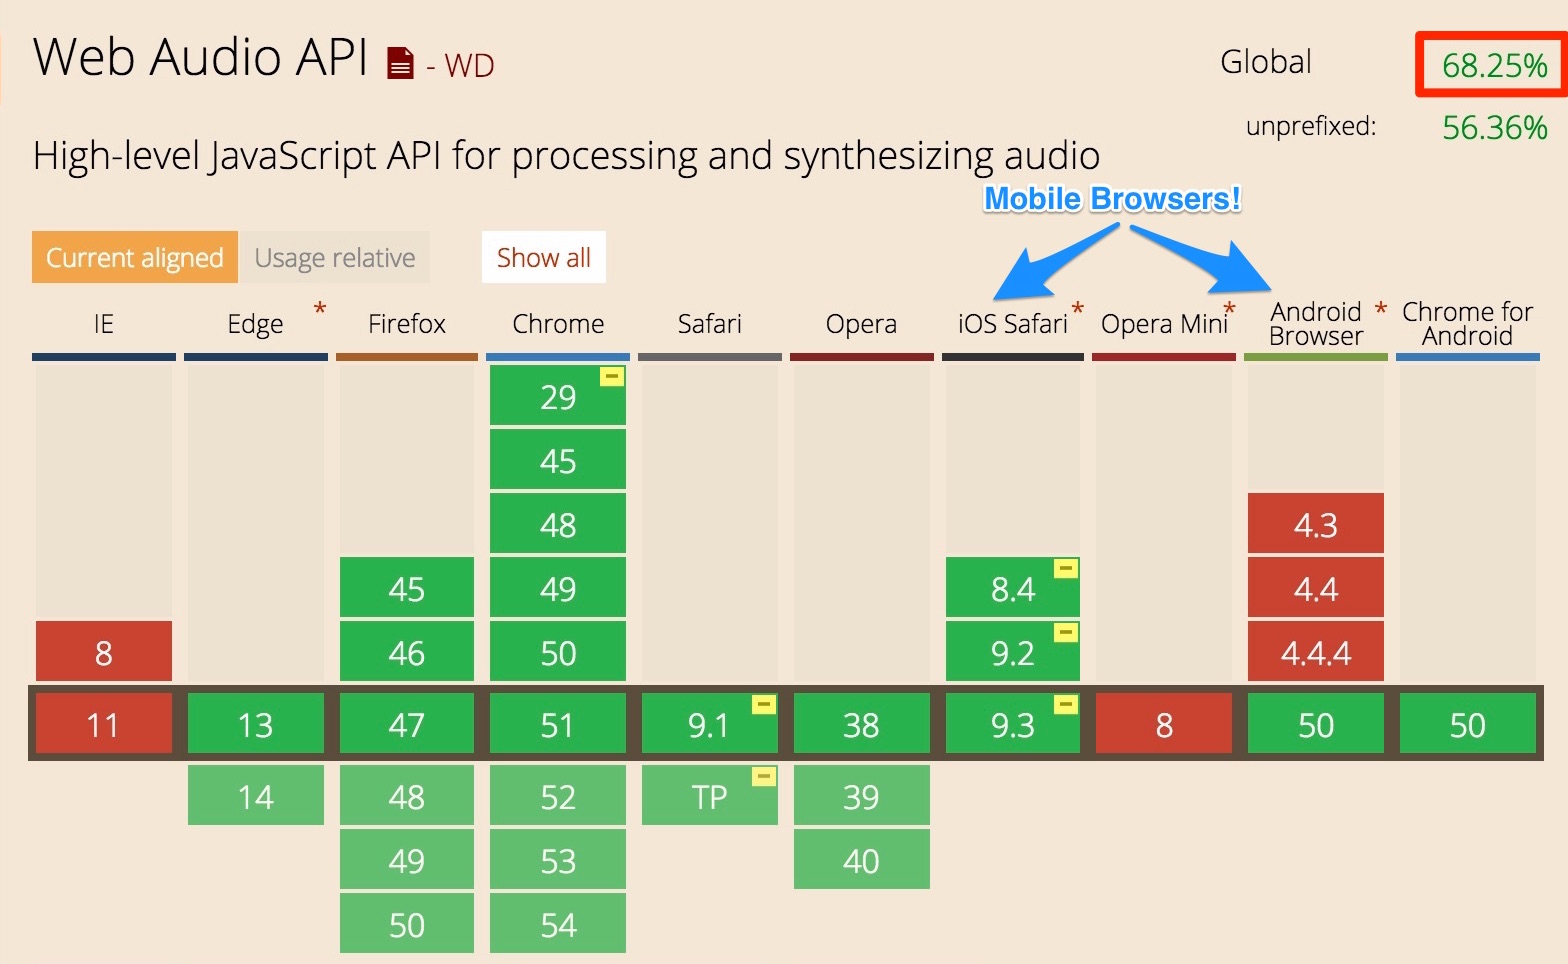Click the note flag on Safari 9.1
Image resolution: width=1568 pixels, height=964 pixels.
pyautogui.click(x=764, y=705)
